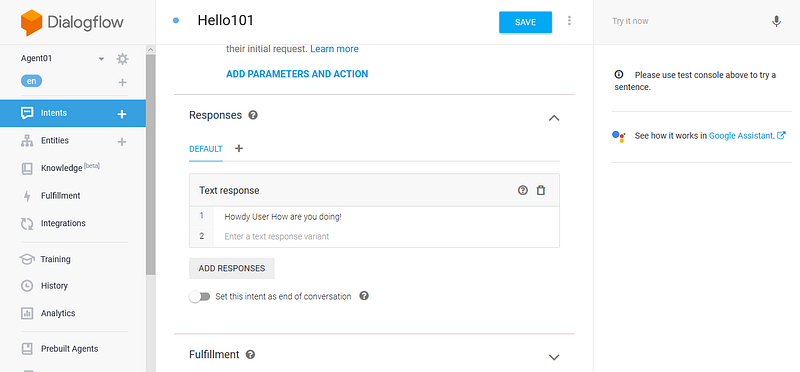Select the en language badge
Viewport: 800px width, 372px height.
(x=31, y=81)
